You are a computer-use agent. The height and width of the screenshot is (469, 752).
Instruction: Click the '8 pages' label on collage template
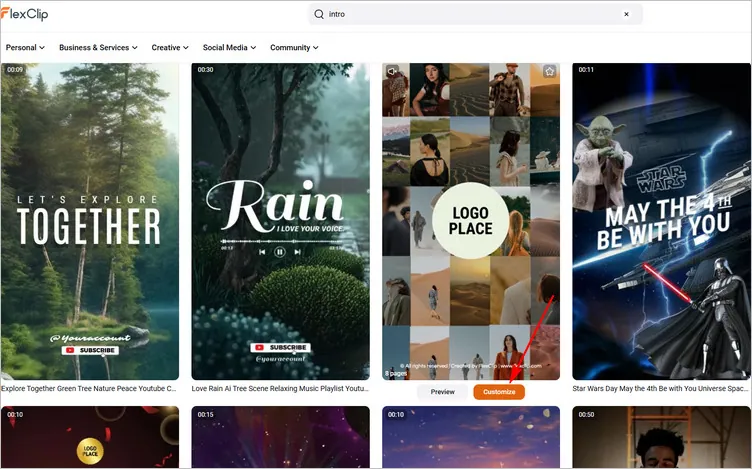tap(396, 373)
